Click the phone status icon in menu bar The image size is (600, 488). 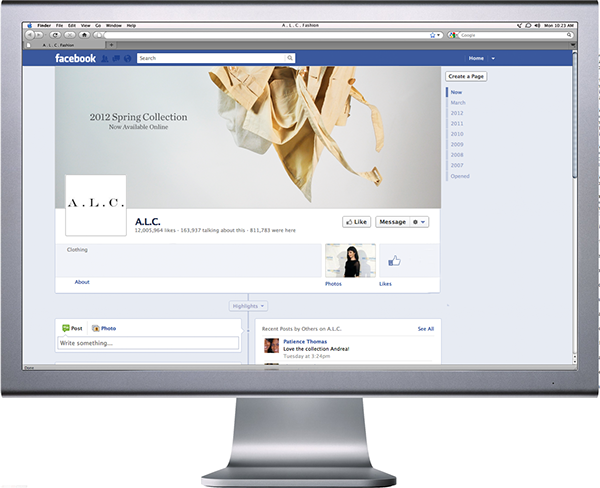pyautogui.click(x=519, y=25)
